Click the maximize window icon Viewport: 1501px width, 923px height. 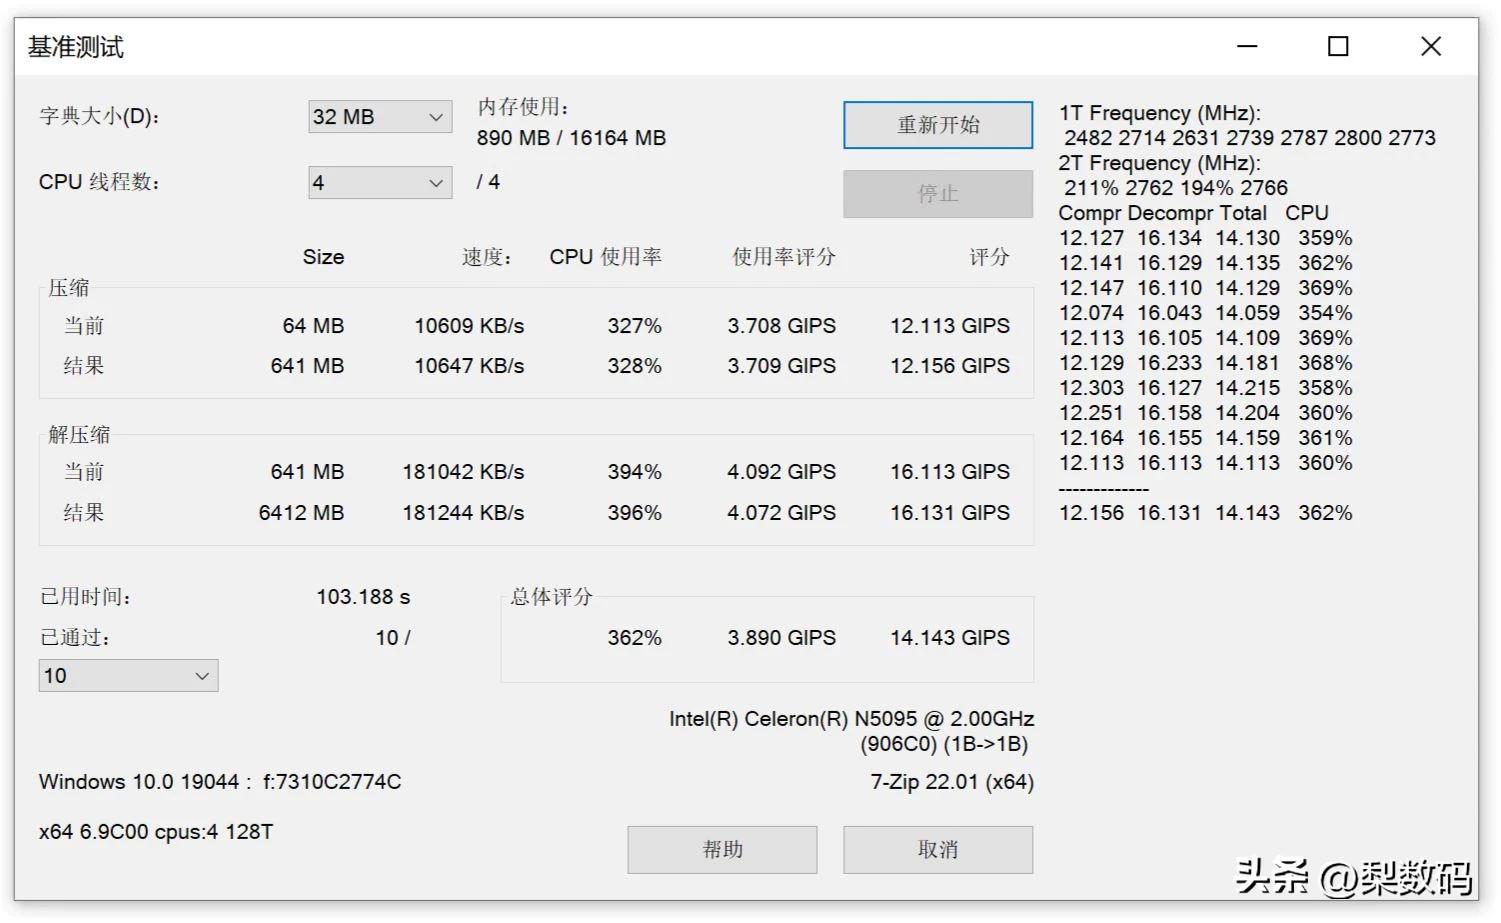[x=1337, y=46]
